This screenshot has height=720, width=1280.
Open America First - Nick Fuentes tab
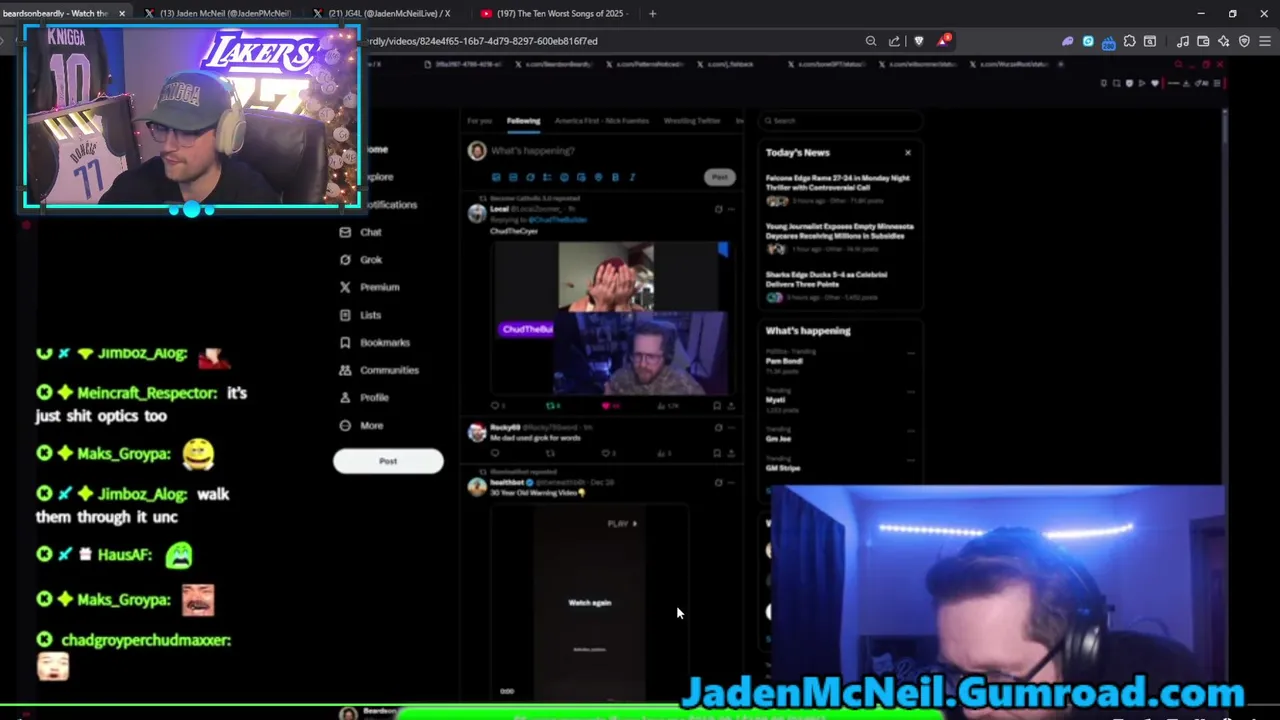pyautogui.click(x=602, y=121)
